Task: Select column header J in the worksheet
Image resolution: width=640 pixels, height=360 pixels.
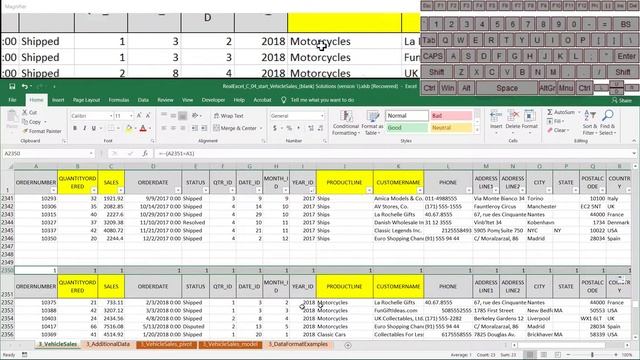Action: tap(344, 166)
